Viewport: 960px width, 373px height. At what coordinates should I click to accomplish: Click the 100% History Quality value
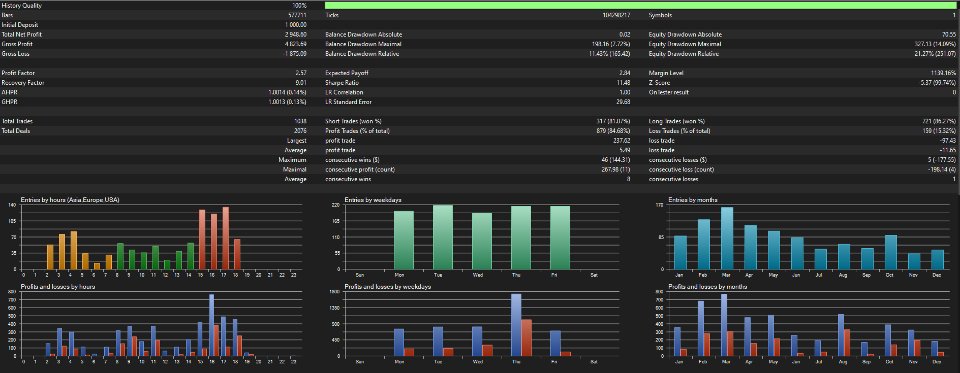(x=300, y=6)
